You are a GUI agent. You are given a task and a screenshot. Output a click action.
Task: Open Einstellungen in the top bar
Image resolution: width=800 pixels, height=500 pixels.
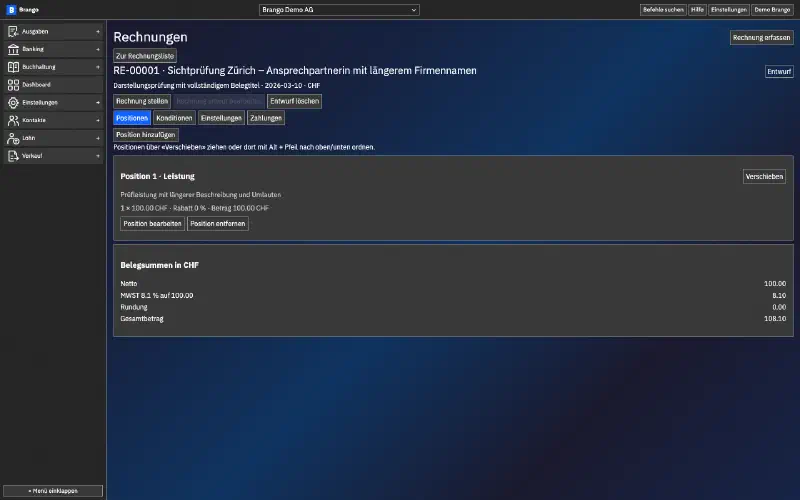(x=729, y=10)
